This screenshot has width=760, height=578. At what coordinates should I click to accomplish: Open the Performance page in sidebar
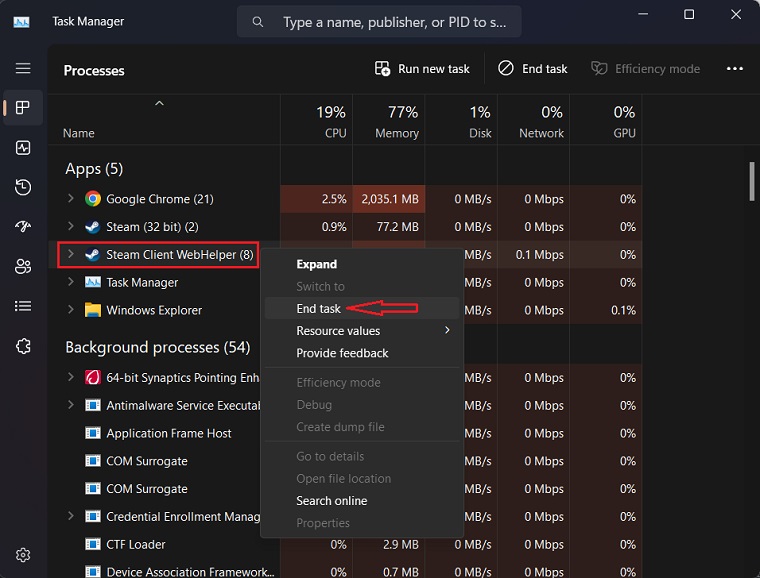pyautogui.click(x=23, y=148)
